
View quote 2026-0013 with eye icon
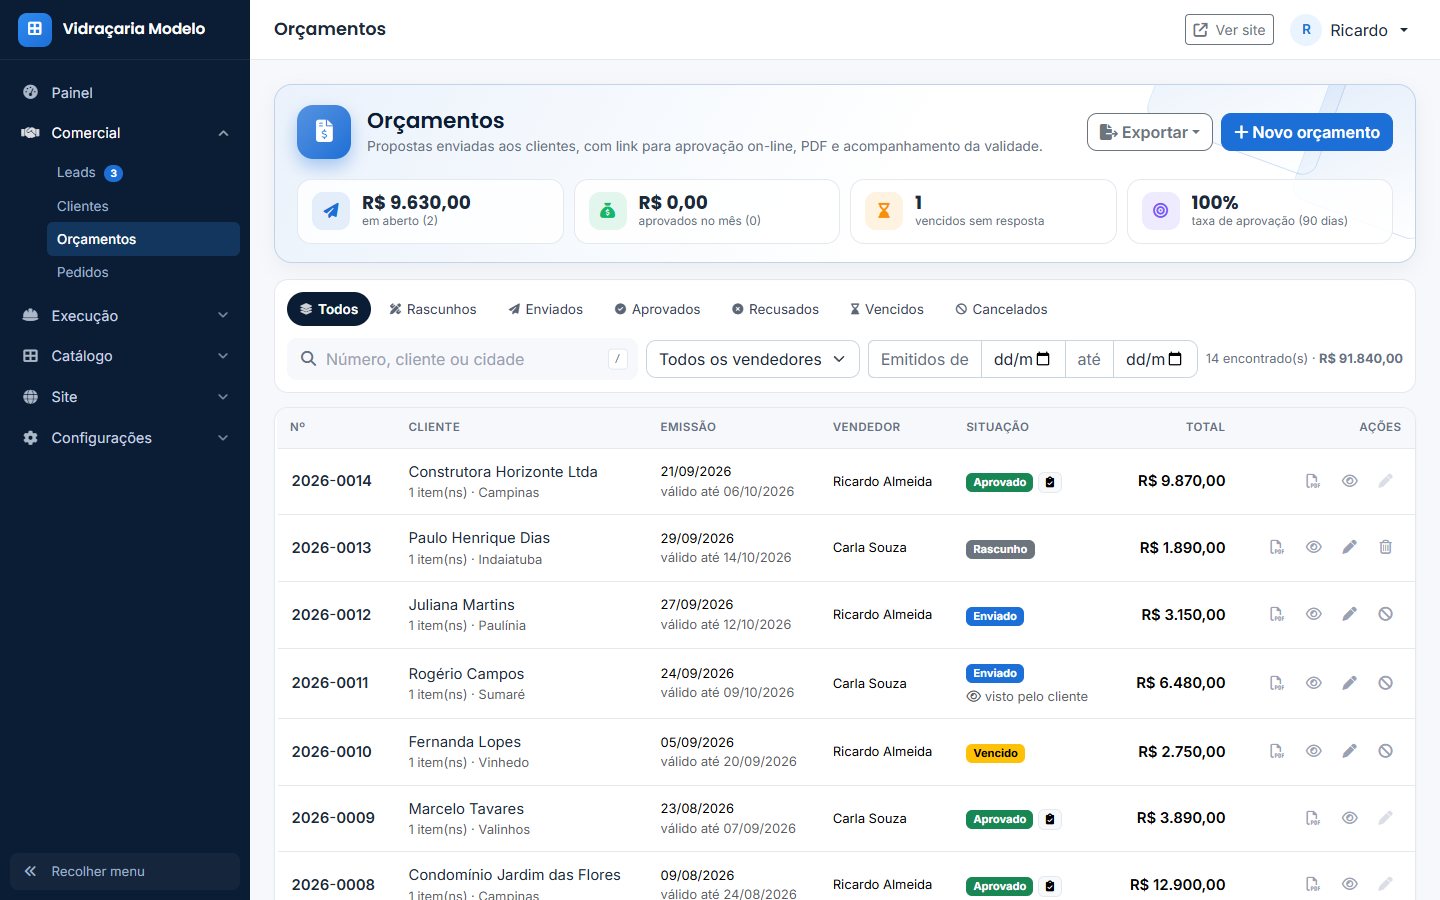1314,547
